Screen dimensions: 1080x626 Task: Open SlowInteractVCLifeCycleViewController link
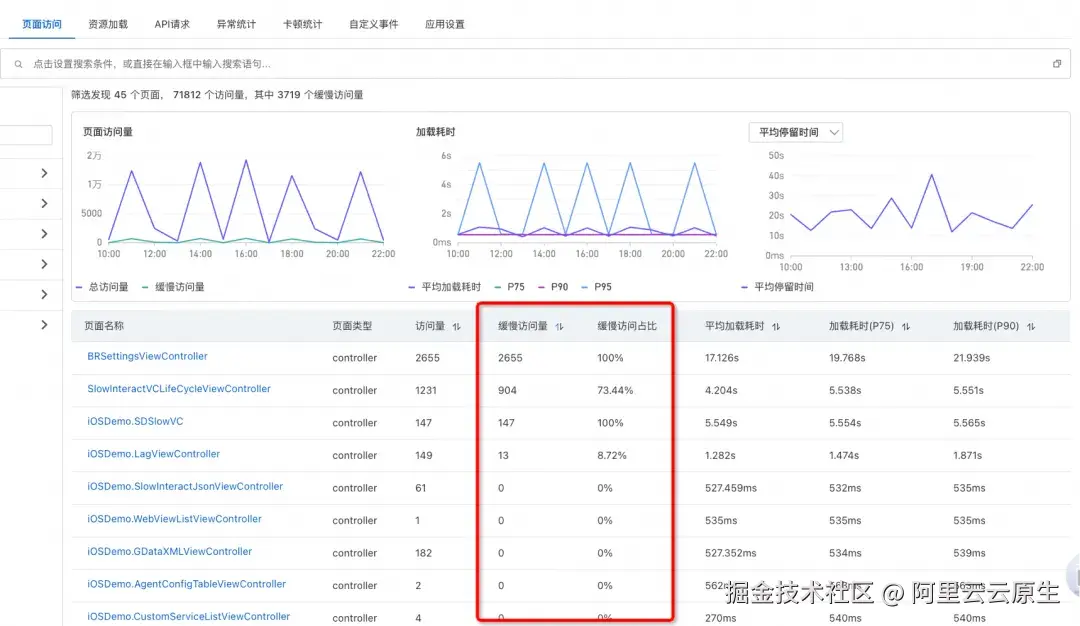click(x=178, y=388)
